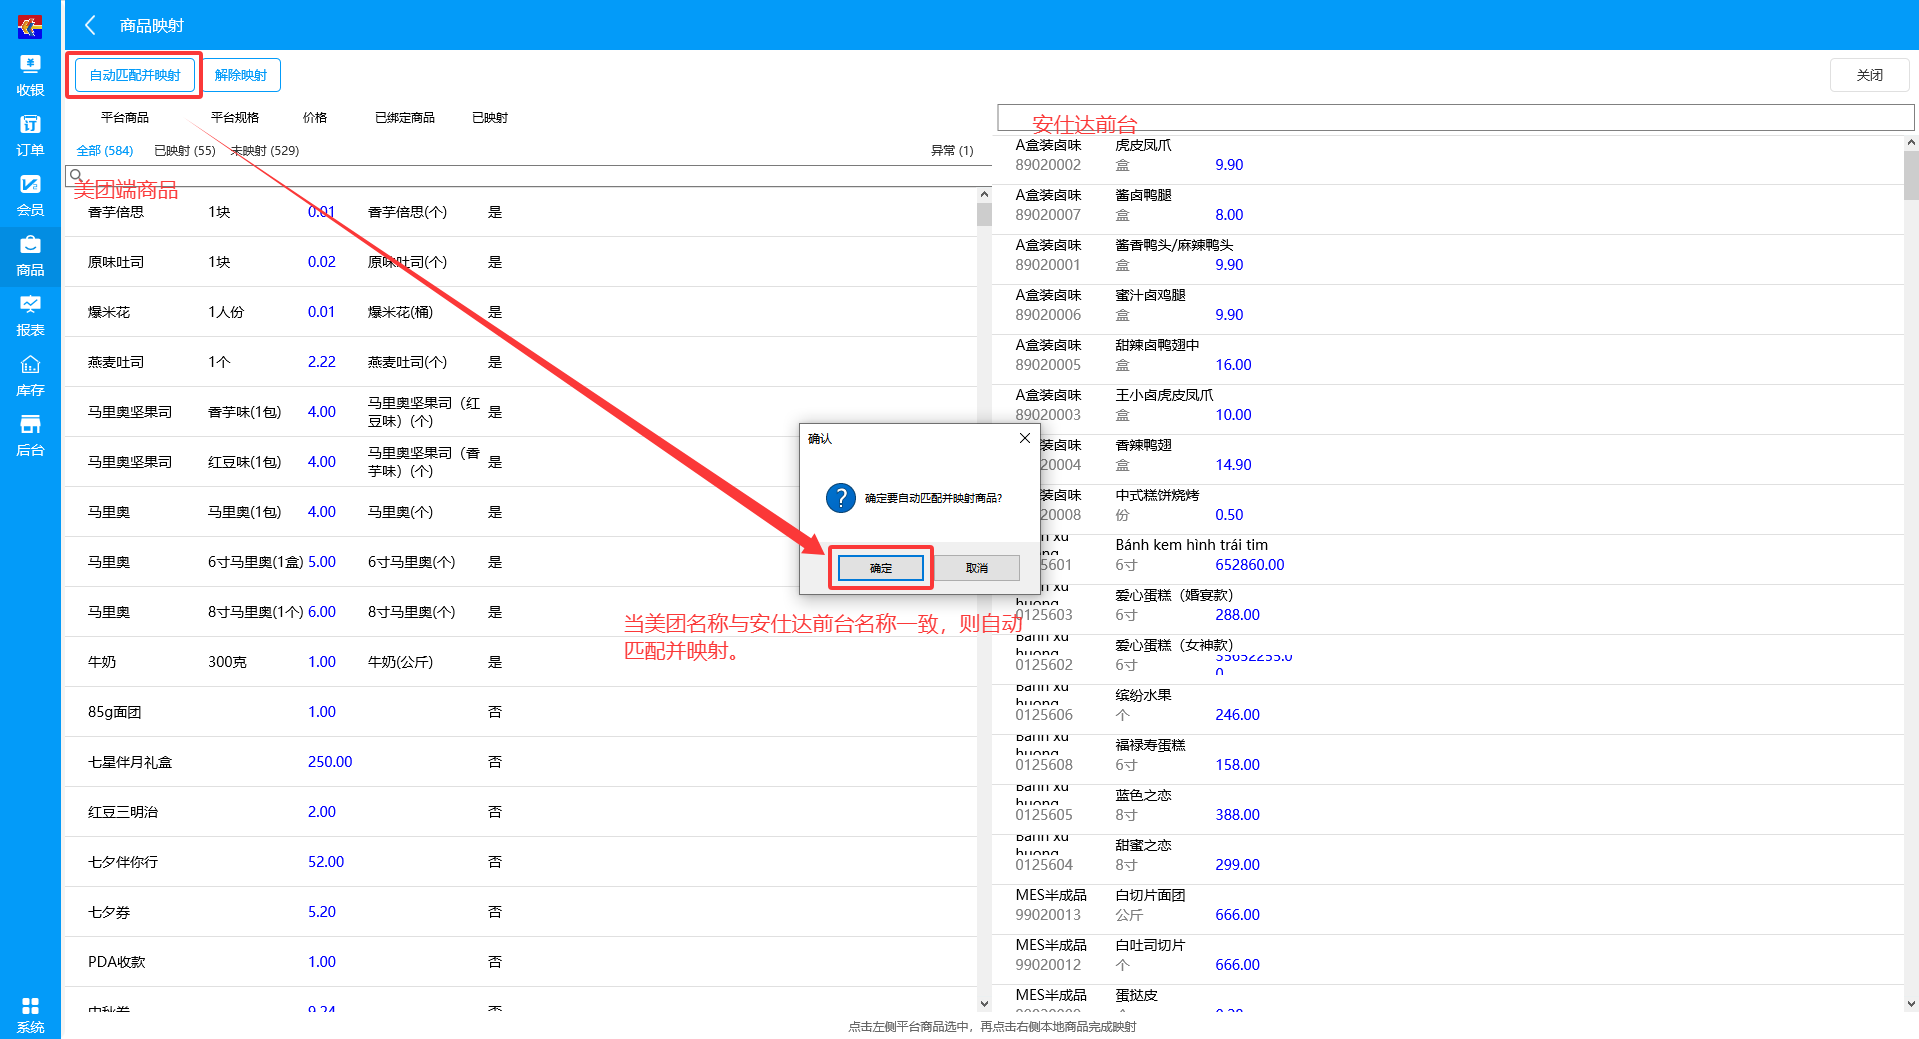Click the 价格 column header
The width and height of the screenshot is (1919, 1039).
(315, 118)
